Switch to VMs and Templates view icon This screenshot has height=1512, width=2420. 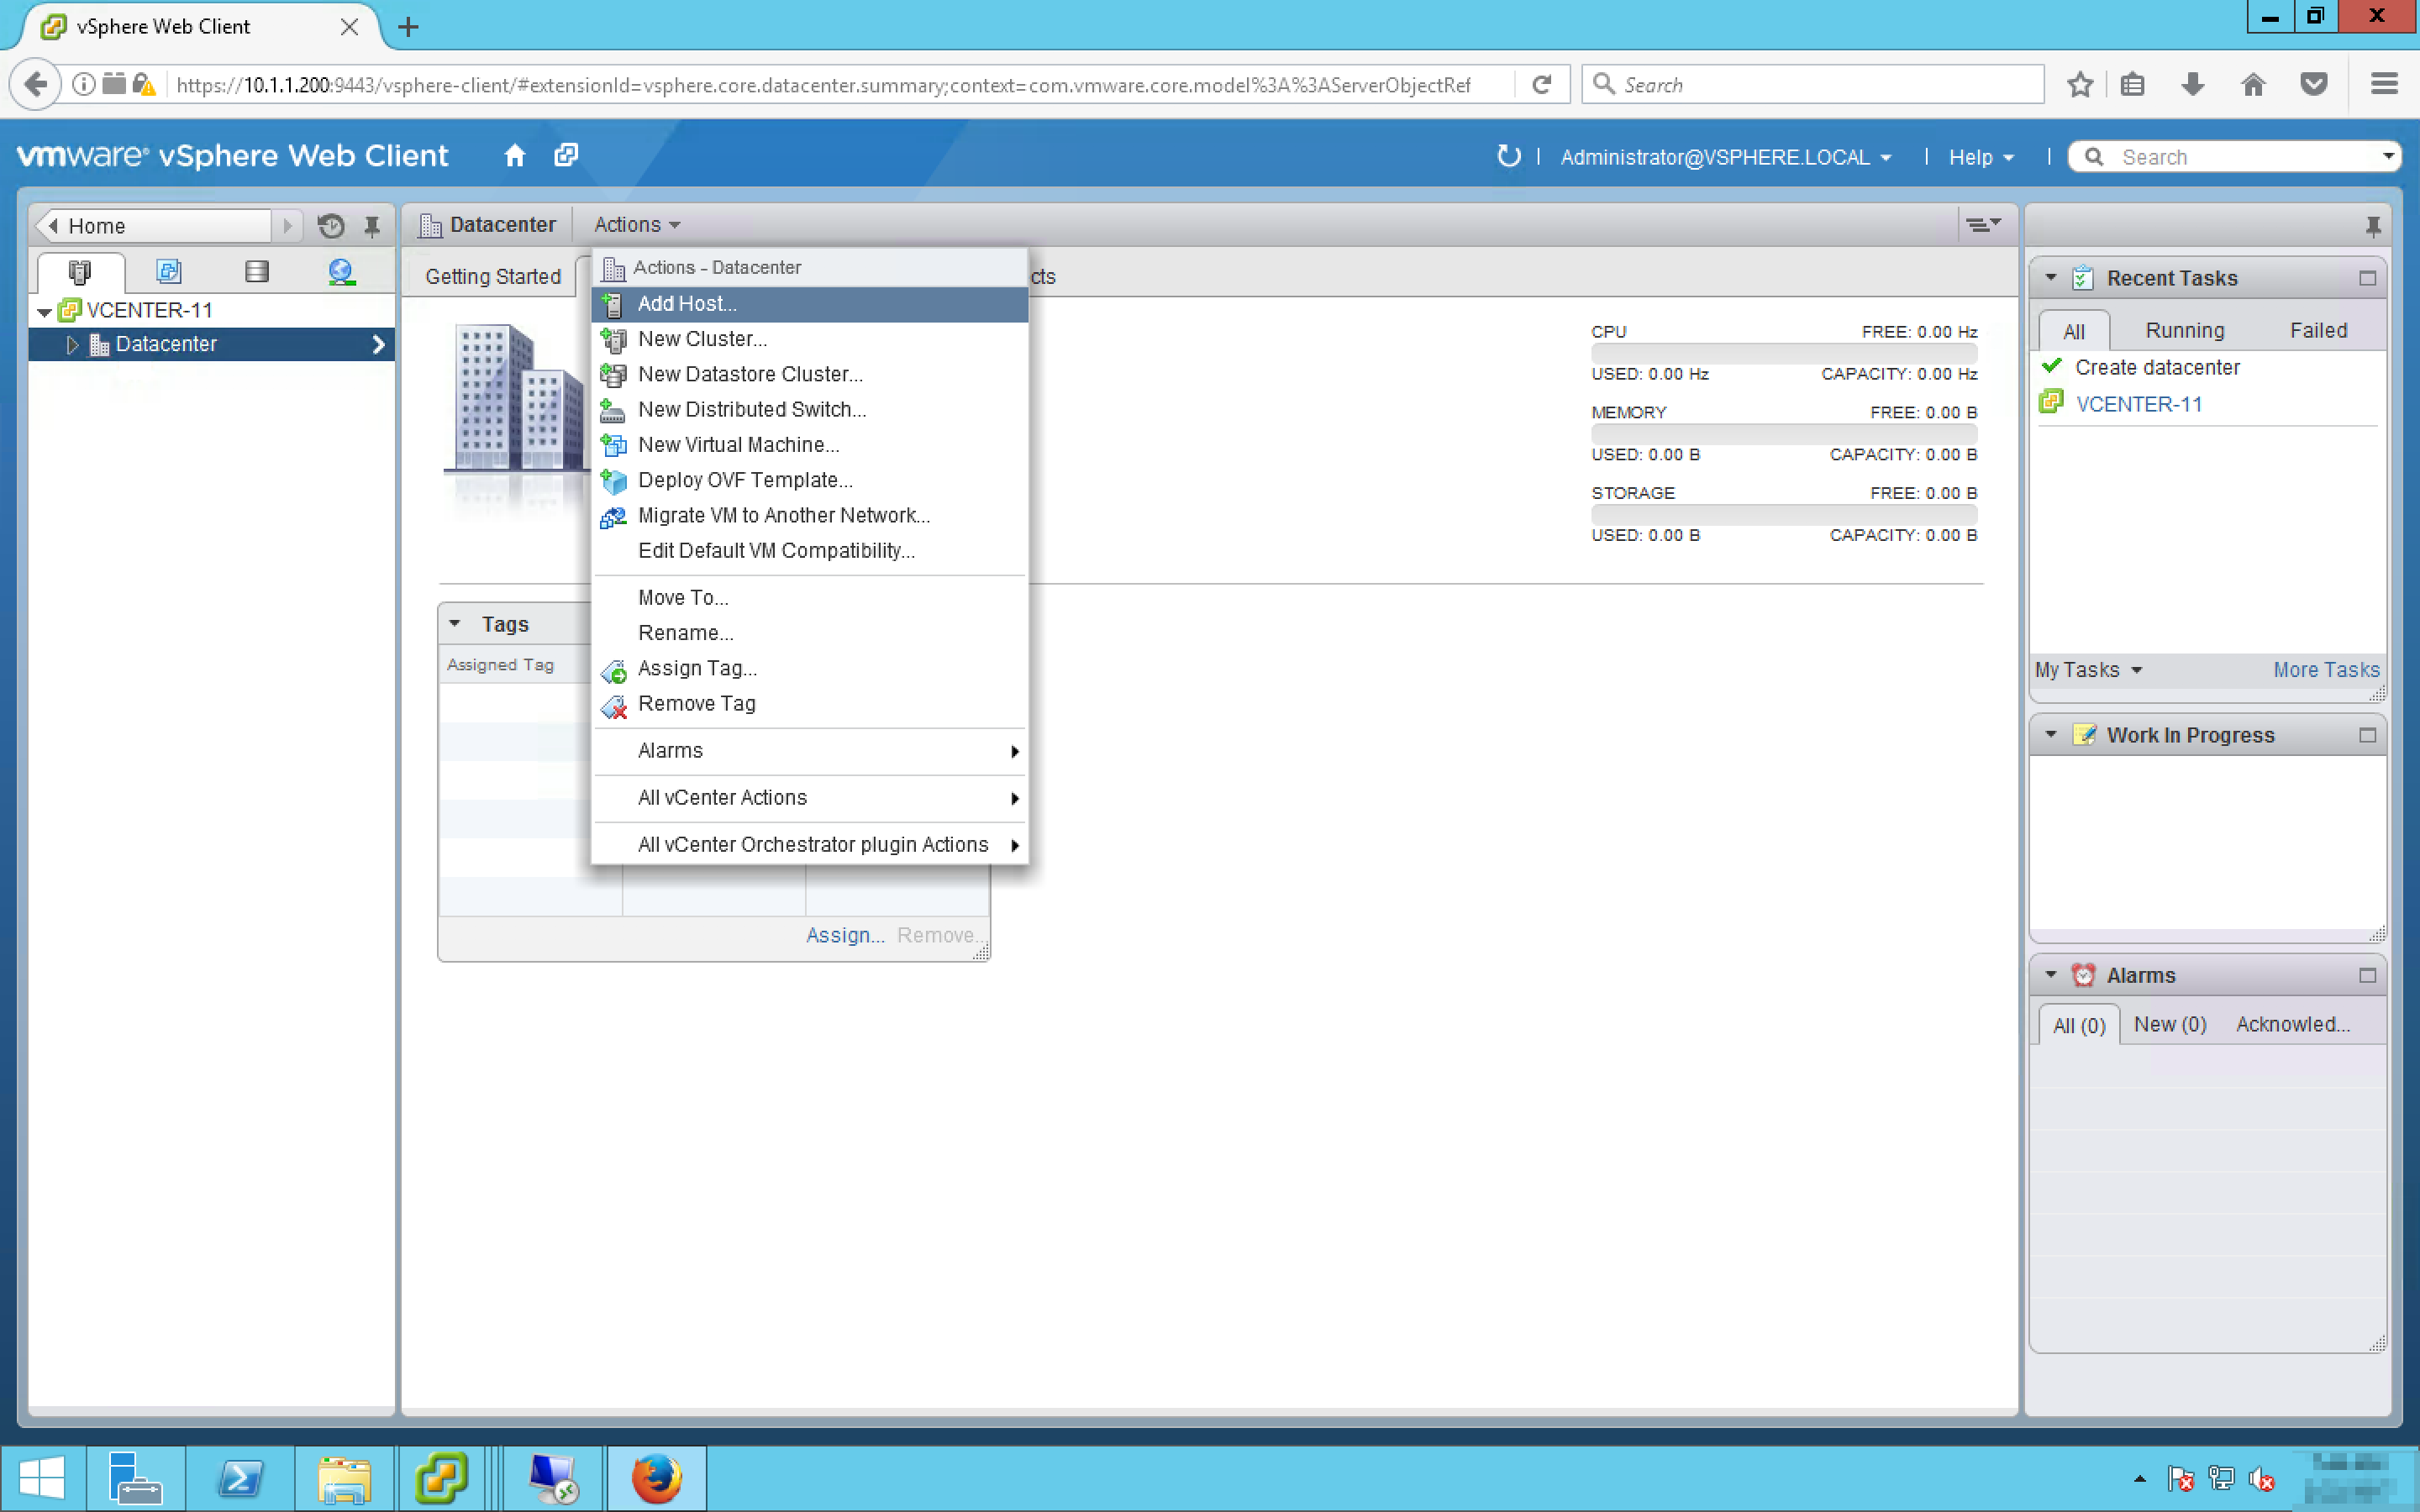(168, 272)
